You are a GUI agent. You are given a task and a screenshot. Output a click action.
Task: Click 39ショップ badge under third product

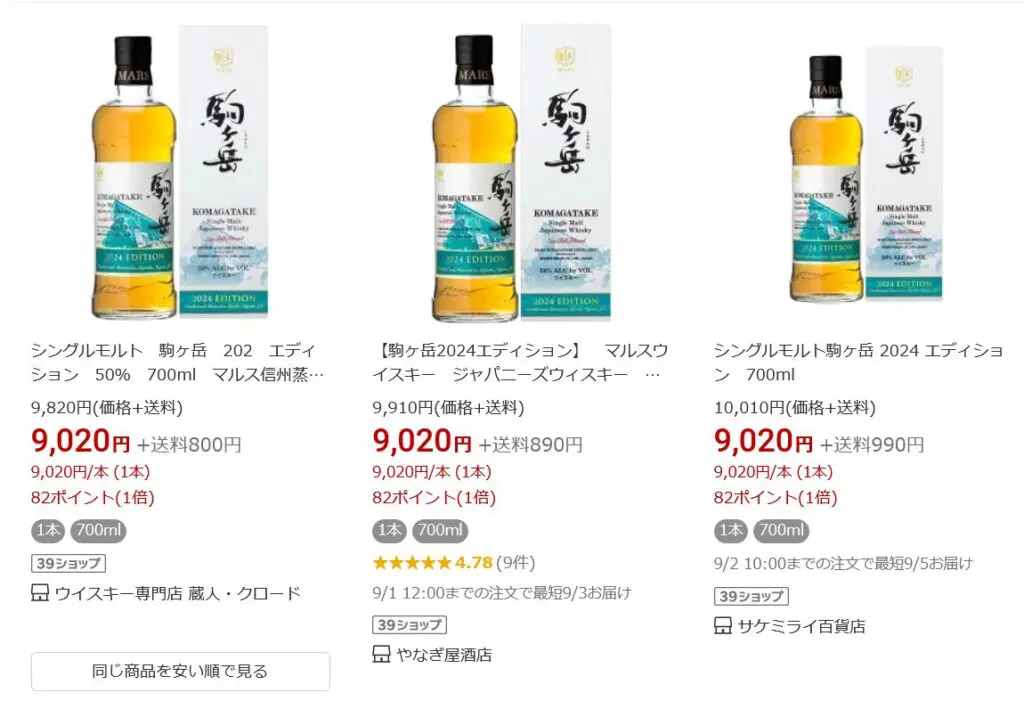[x=751, y=596]
